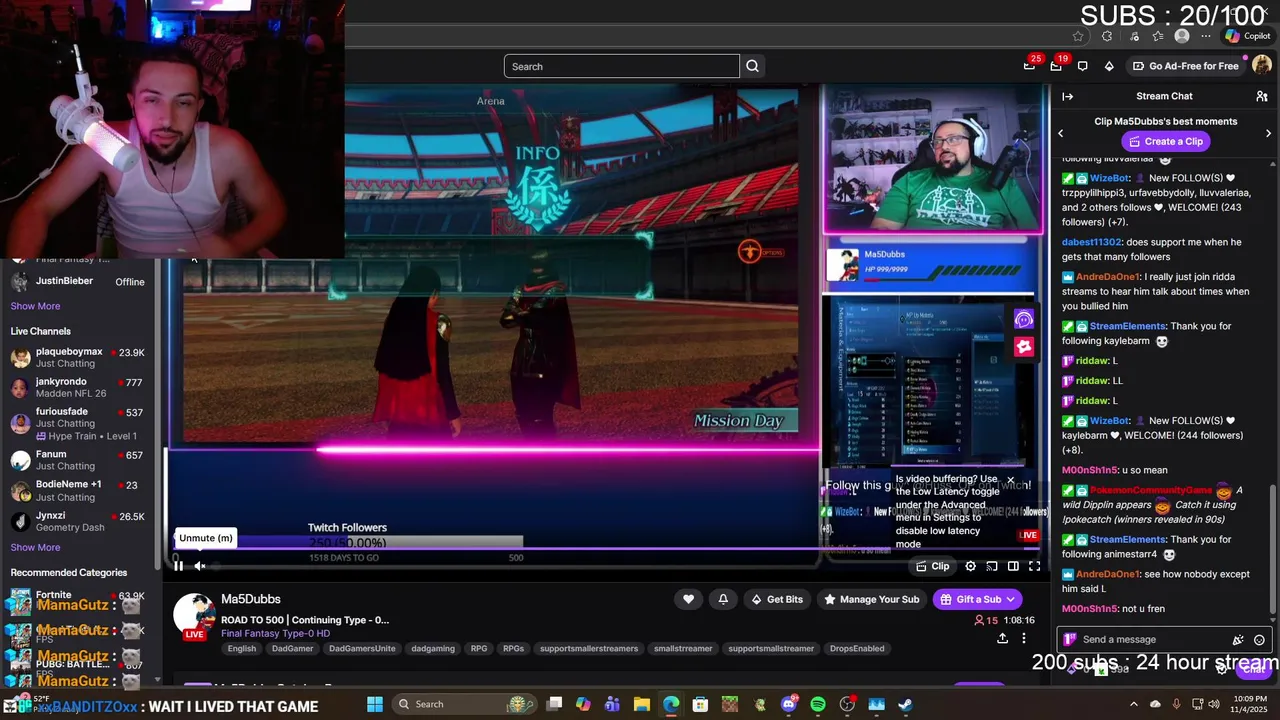The height and width of the screenshot is (720, 1280).
Task: Cast the stream using the cast icon
Action: 992,566
